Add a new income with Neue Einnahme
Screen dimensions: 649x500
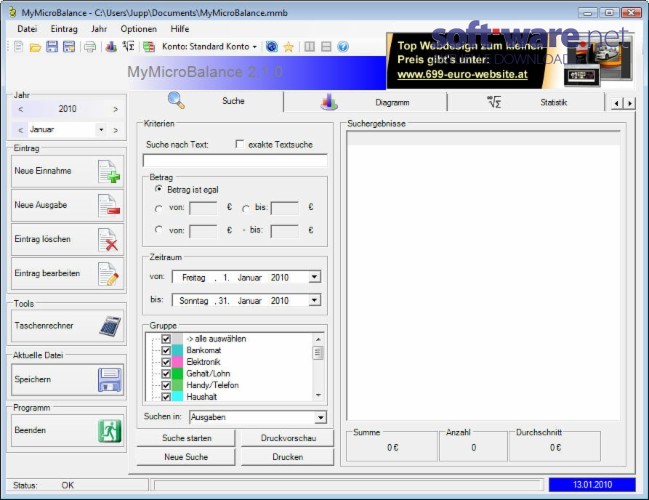67,171
